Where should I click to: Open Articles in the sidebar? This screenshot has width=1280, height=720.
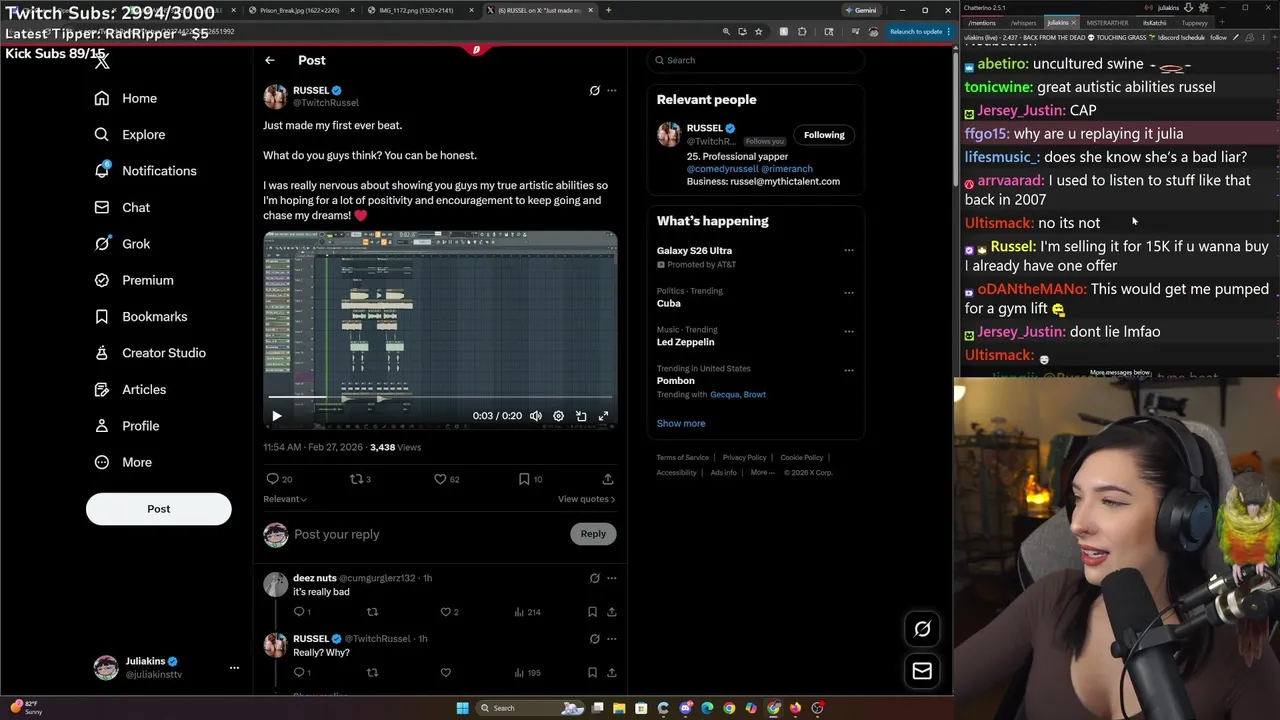pyautogui.click(x=130, y=389)
